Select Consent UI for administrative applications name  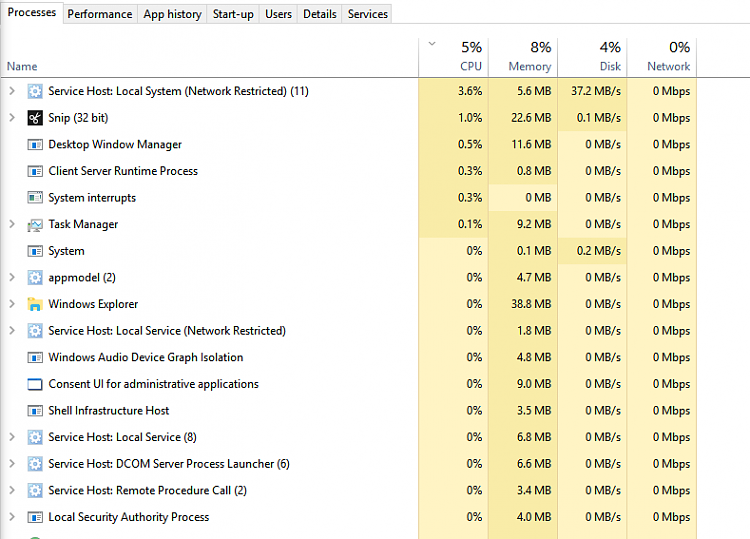click(x=153, y=384)
